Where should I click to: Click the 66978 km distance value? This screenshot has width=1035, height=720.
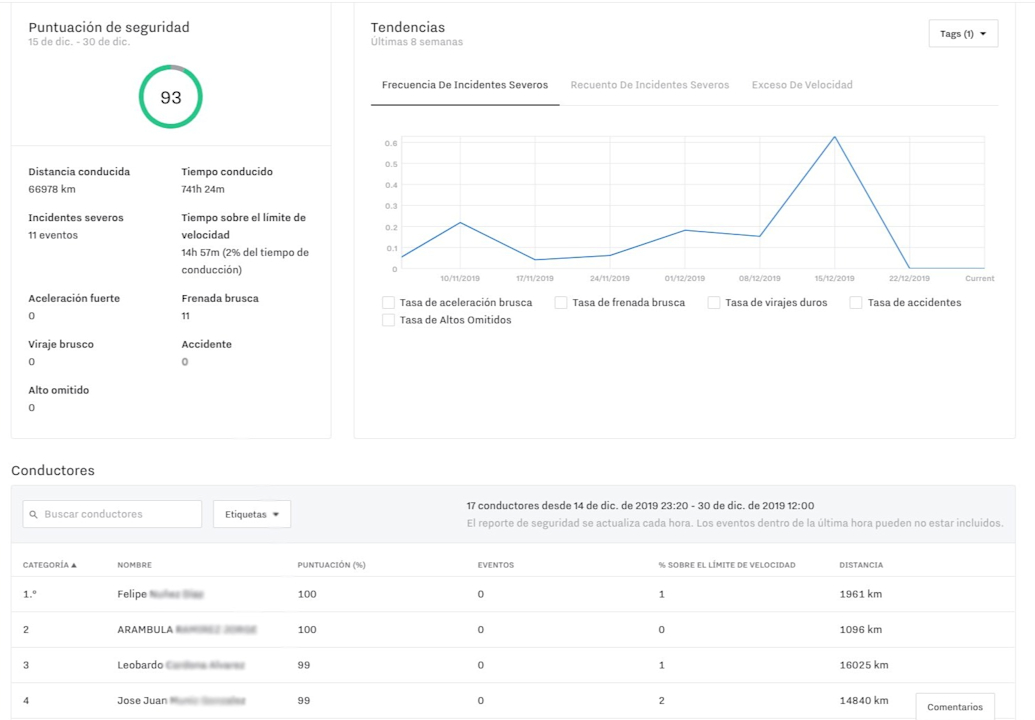[51, 189]
